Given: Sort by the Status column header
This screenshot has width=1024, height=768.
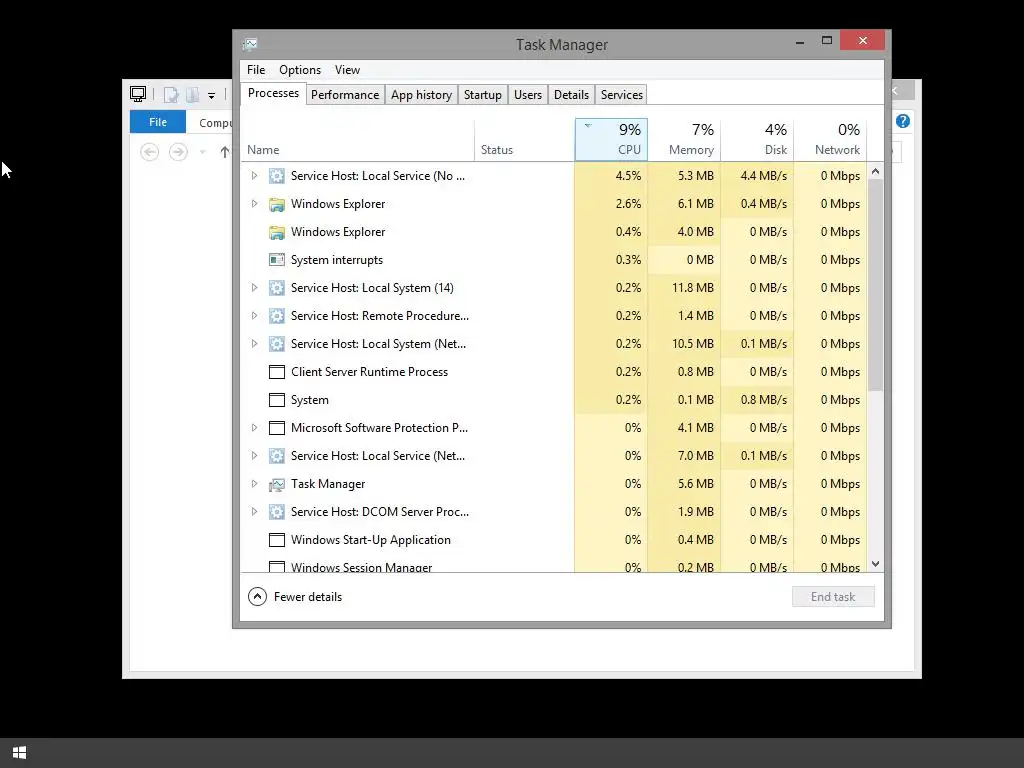Looking at the screenshot, I should (x=524, y=140).
